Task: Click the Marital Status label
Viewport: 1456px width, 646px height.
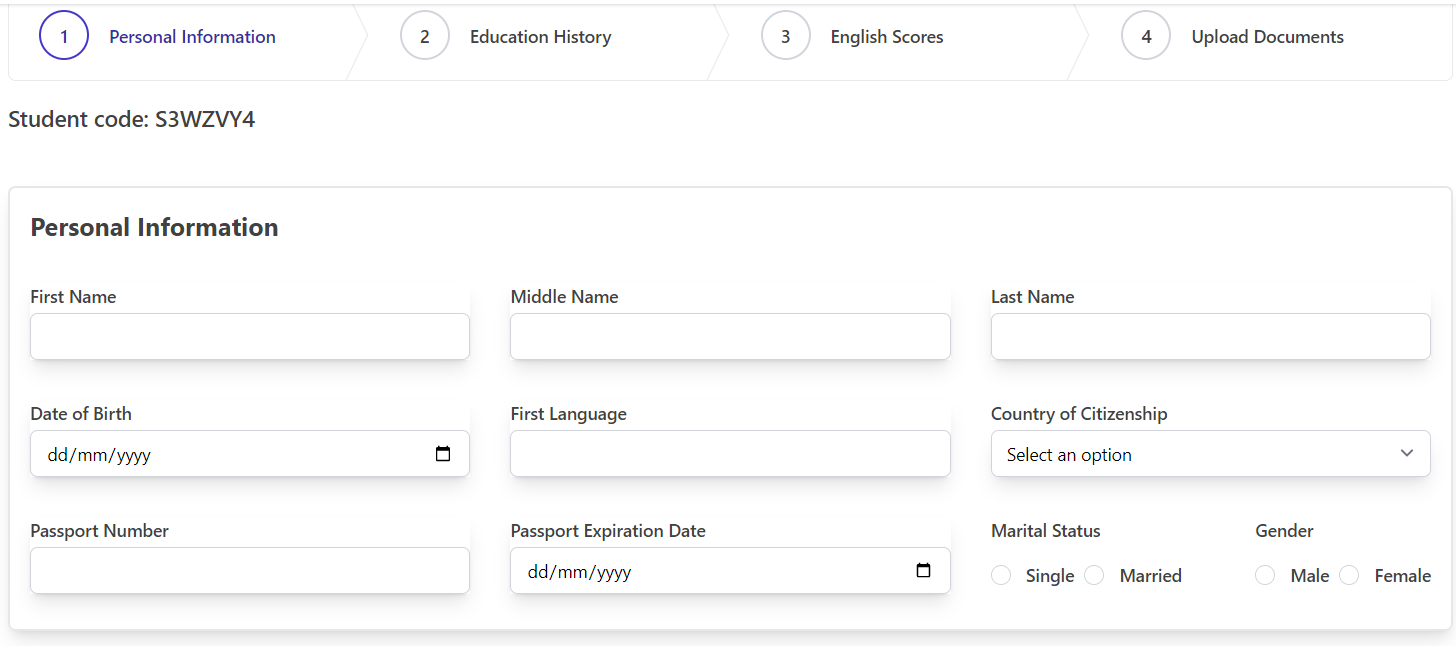Action: pos(1045,531)
